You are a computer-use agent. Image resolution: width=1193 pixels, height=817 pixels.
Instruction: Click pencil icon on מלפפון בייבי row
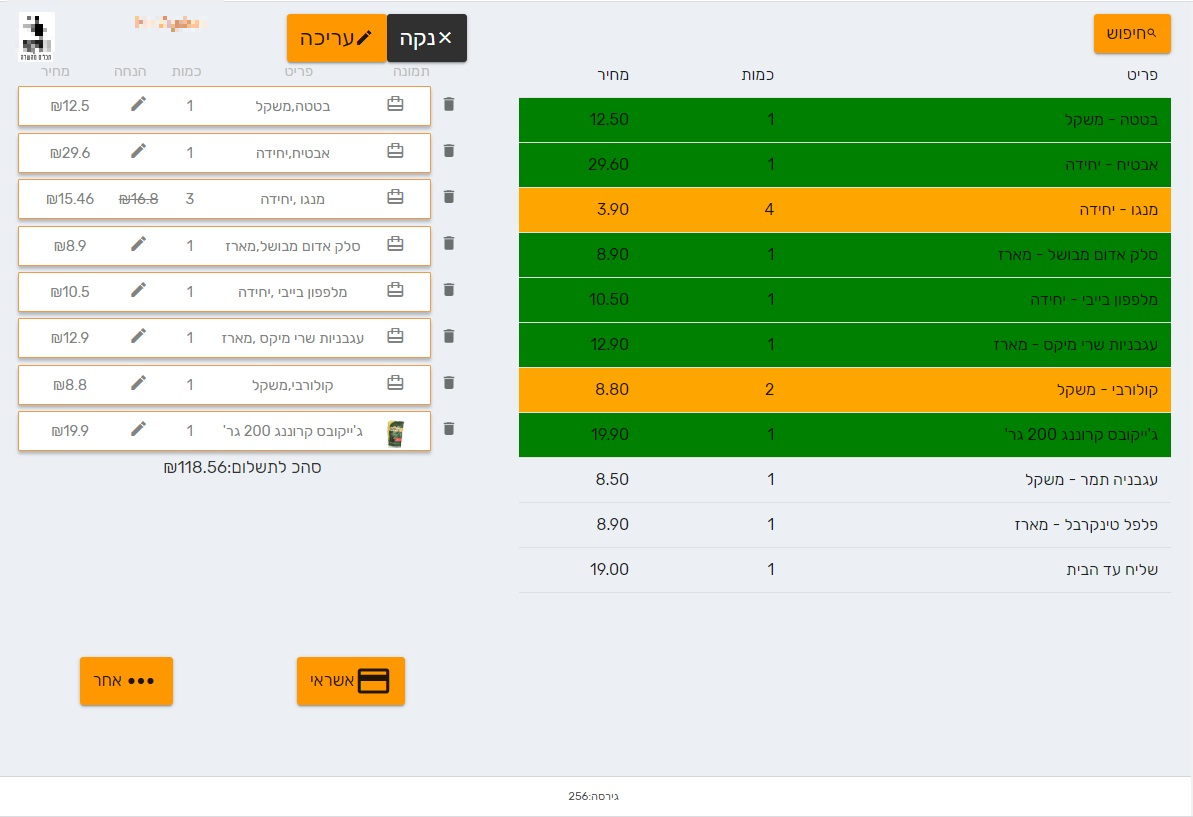(x=138, y=290)
